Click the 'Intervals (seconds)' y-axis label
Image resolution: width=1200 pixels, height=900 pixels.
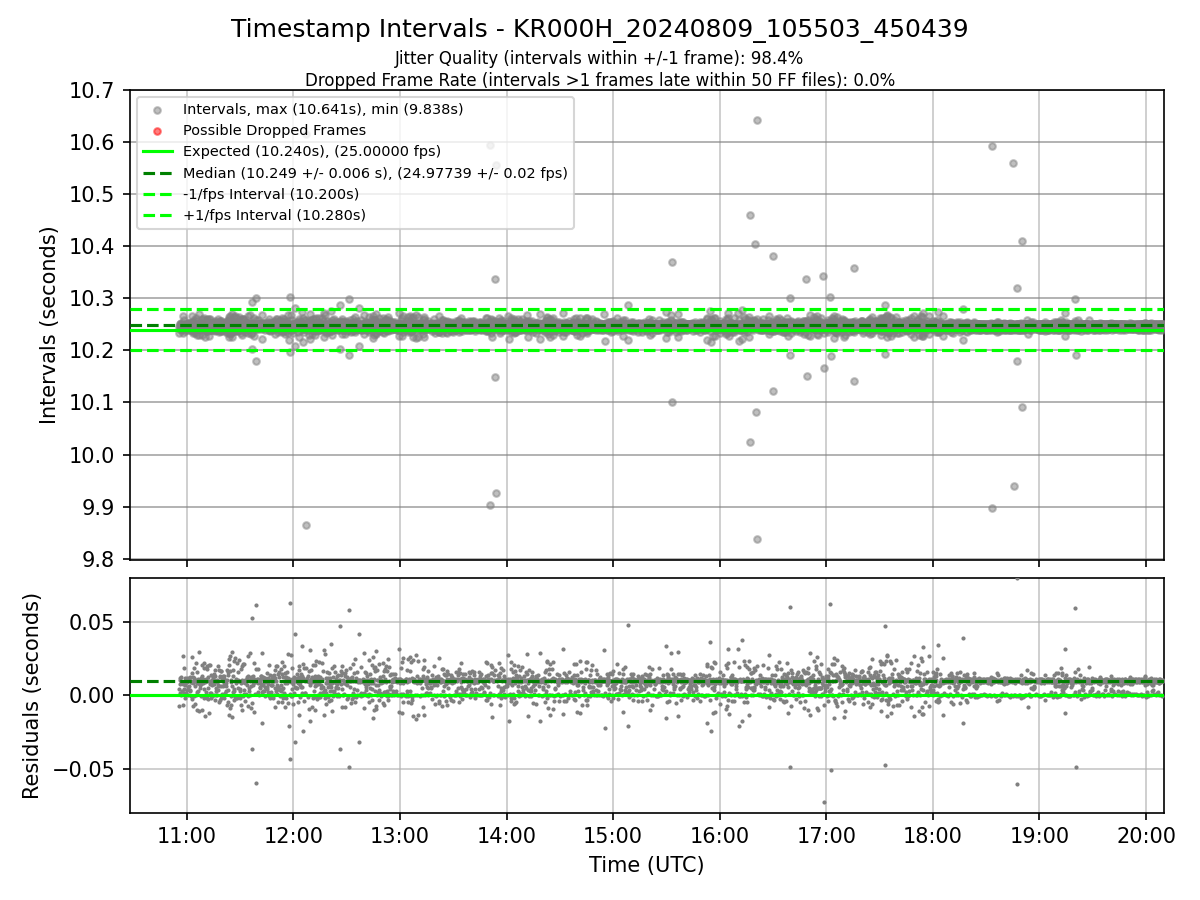[49, 325]
